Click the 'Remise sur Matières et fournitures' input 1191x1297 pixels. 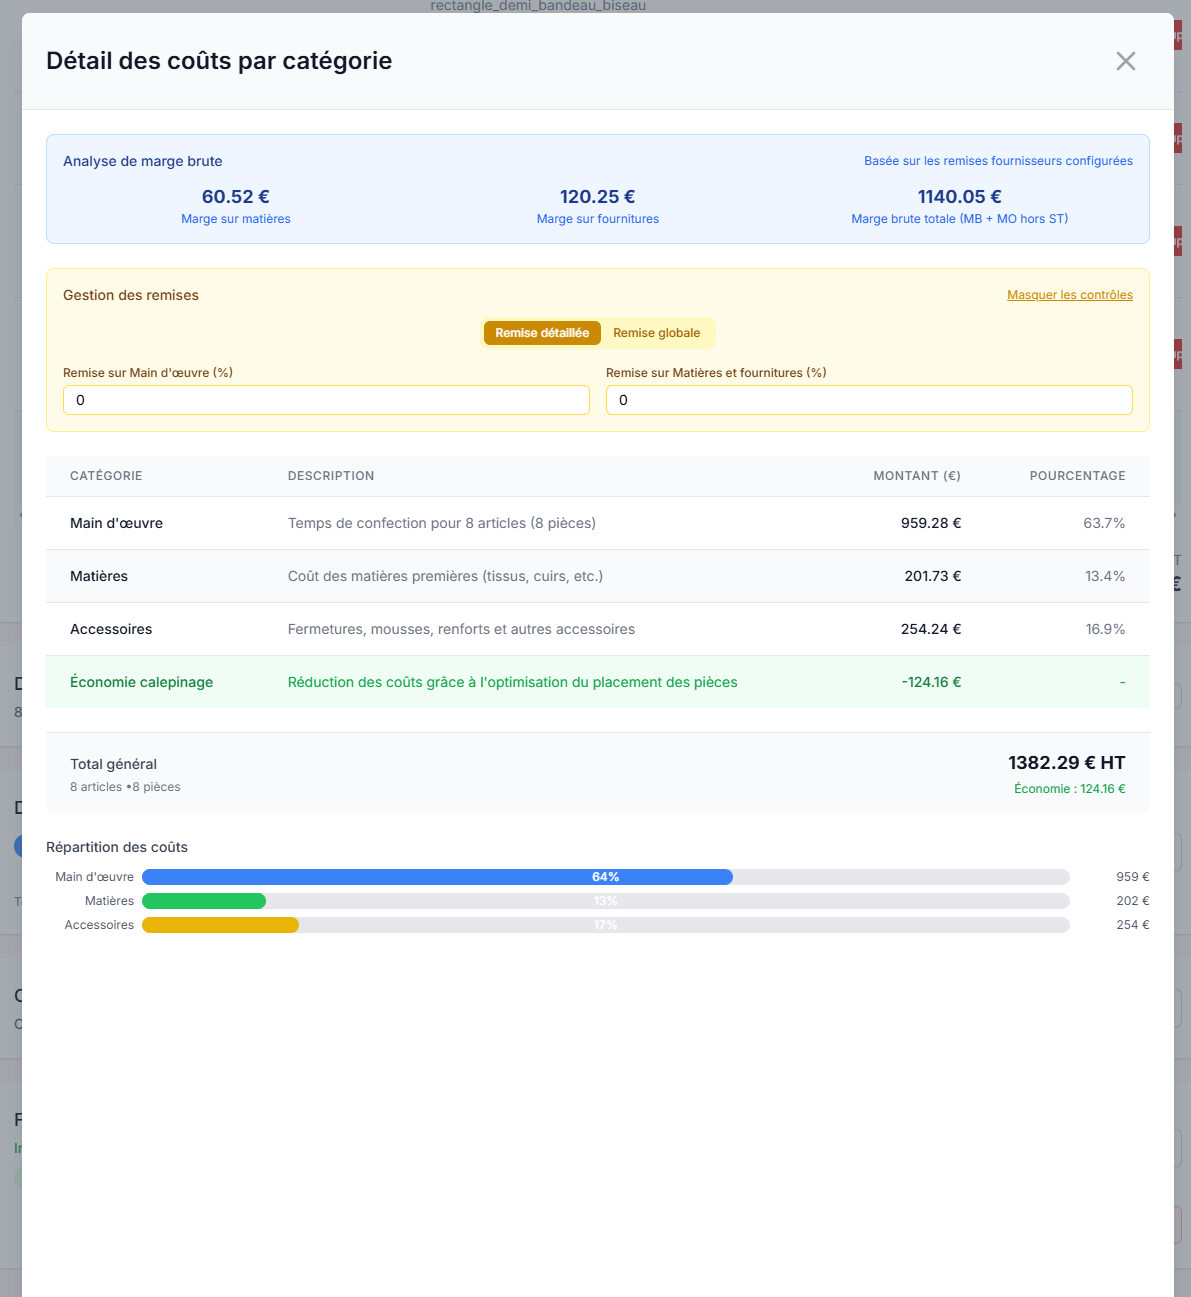click(x=868, y=400)
